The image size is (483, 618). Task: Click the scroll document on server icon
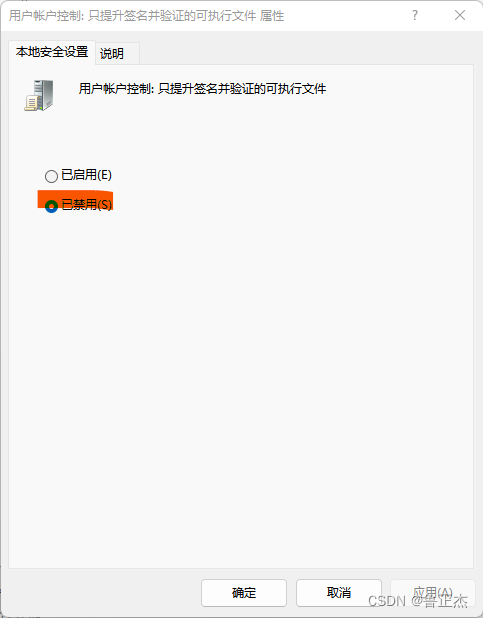click(31, 104)
